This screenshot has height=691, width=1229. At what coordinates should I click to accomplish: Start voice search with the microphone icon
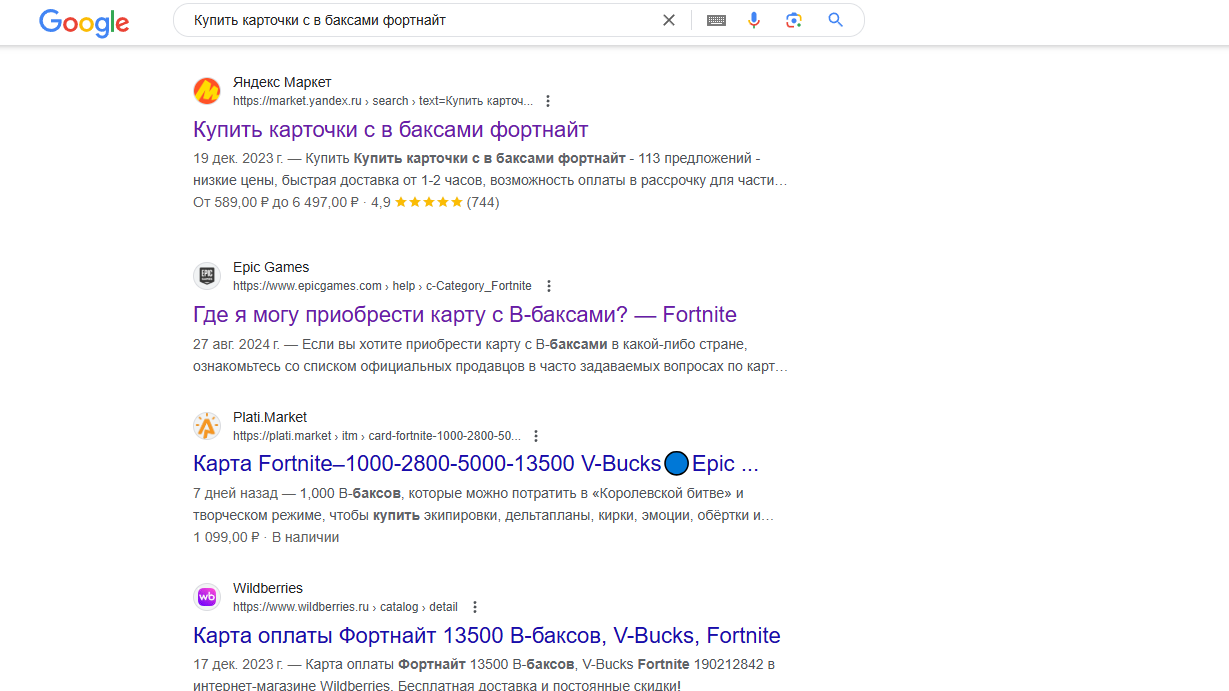[755, 20]
